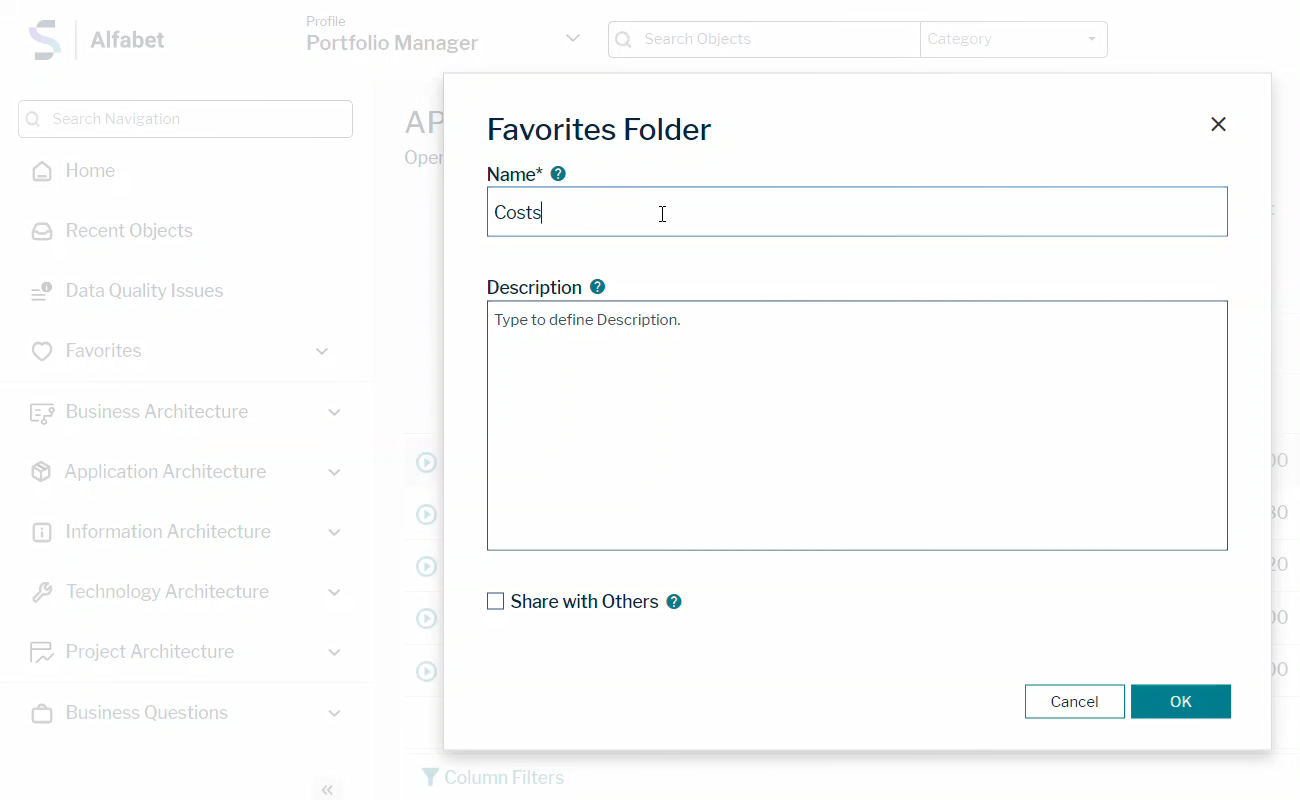The width and height of the screenshot is (1300, 800).
Task: Click the Cancel button
Action: pos(1074,701)
